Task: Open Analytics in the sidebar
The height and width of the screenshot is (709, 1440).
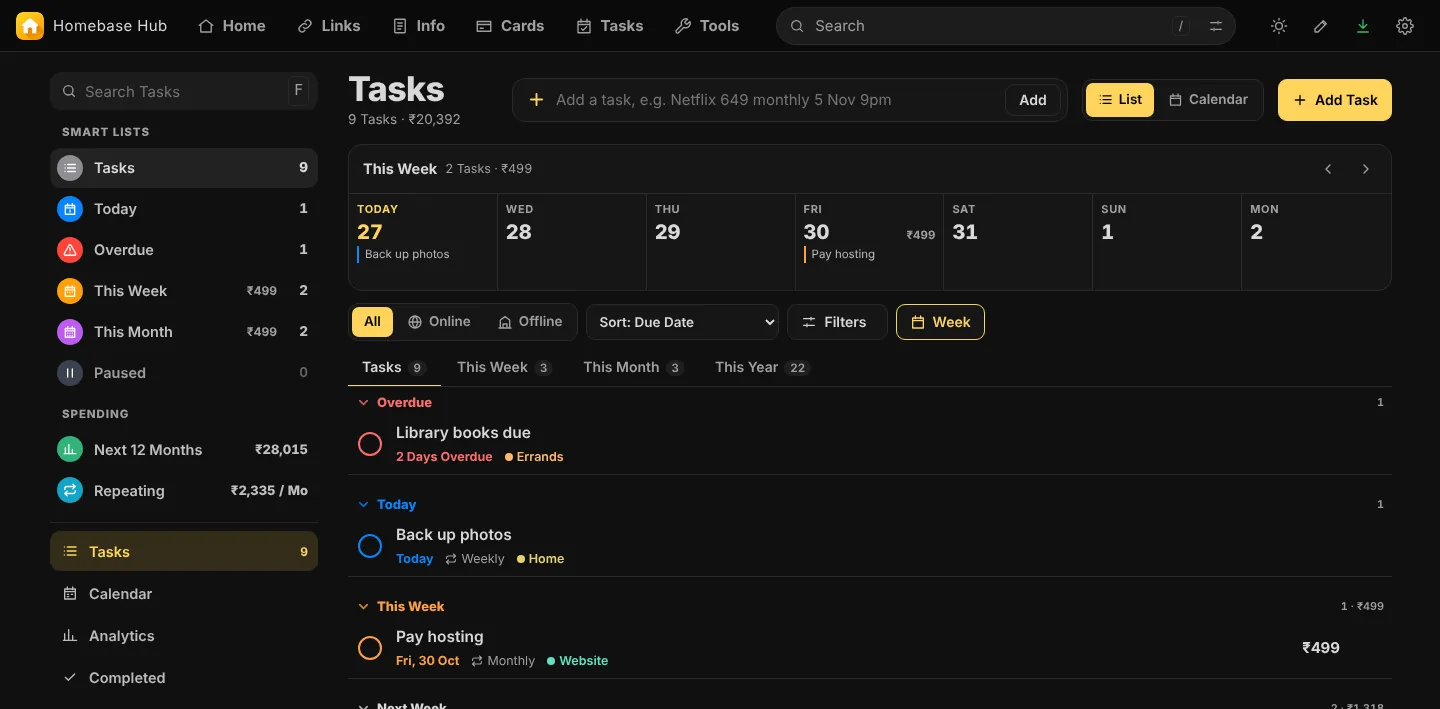Action: coord(184,636)
